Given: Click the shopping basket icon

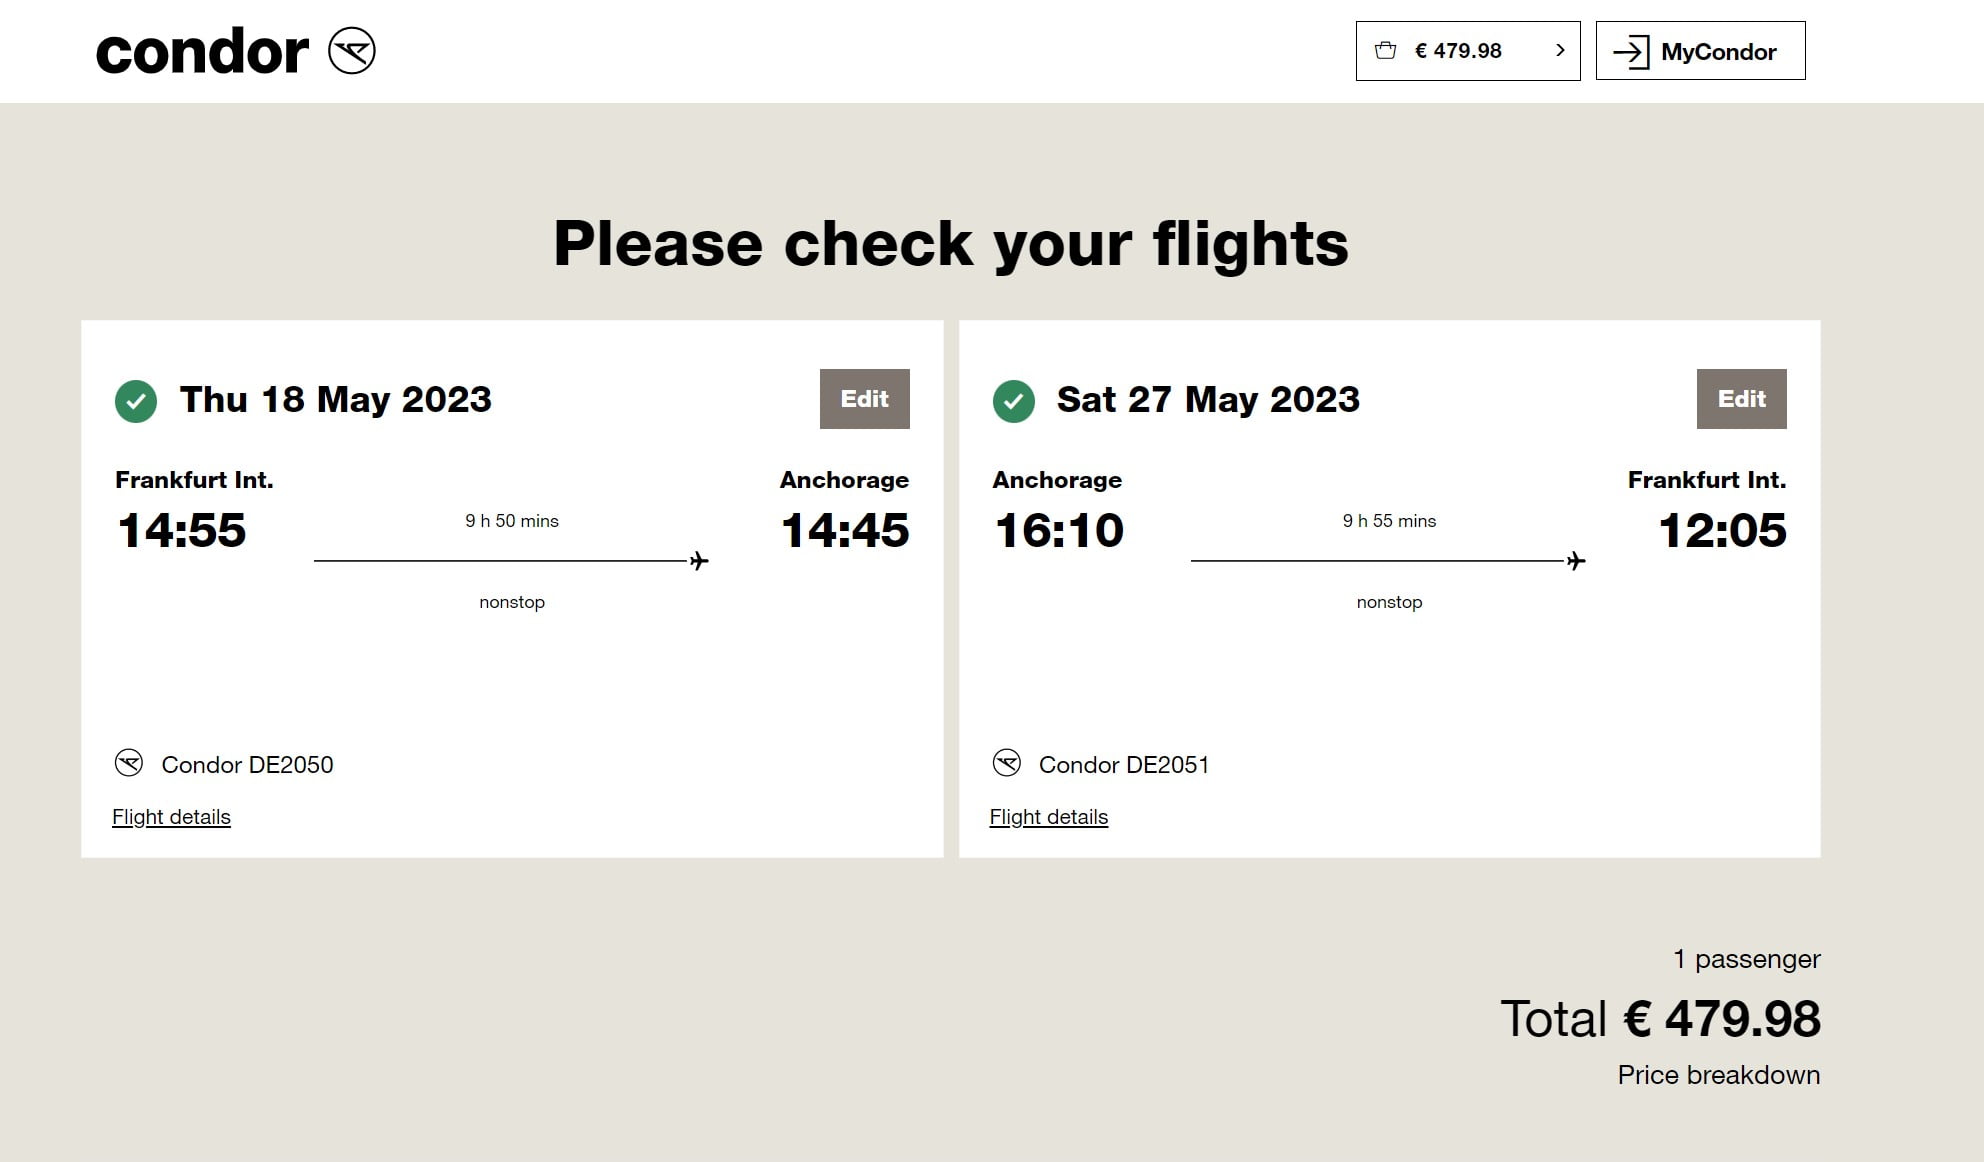Looking at the screenshot, I should point(1385,50).
